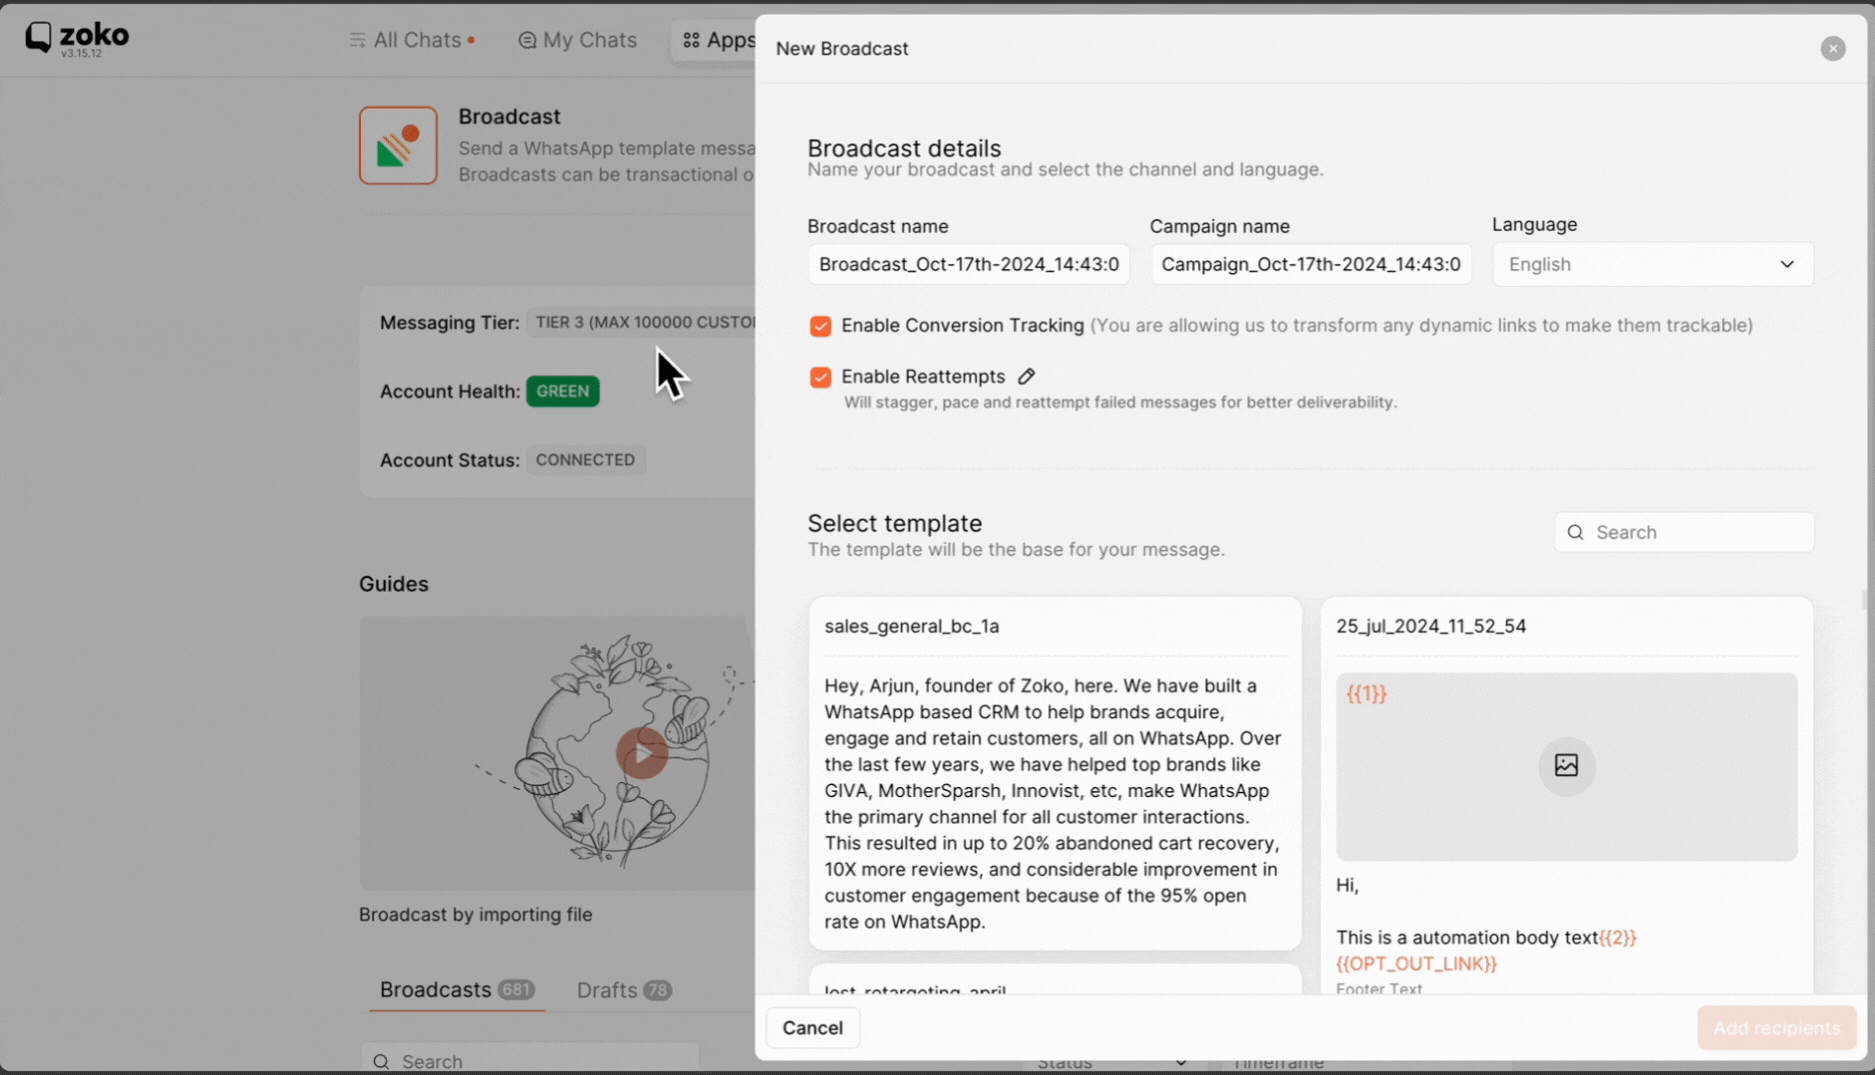The height and width of the screenshot is (1075, 1875).
Task: Click the Apps grid icon
Action: click(691, 40)
